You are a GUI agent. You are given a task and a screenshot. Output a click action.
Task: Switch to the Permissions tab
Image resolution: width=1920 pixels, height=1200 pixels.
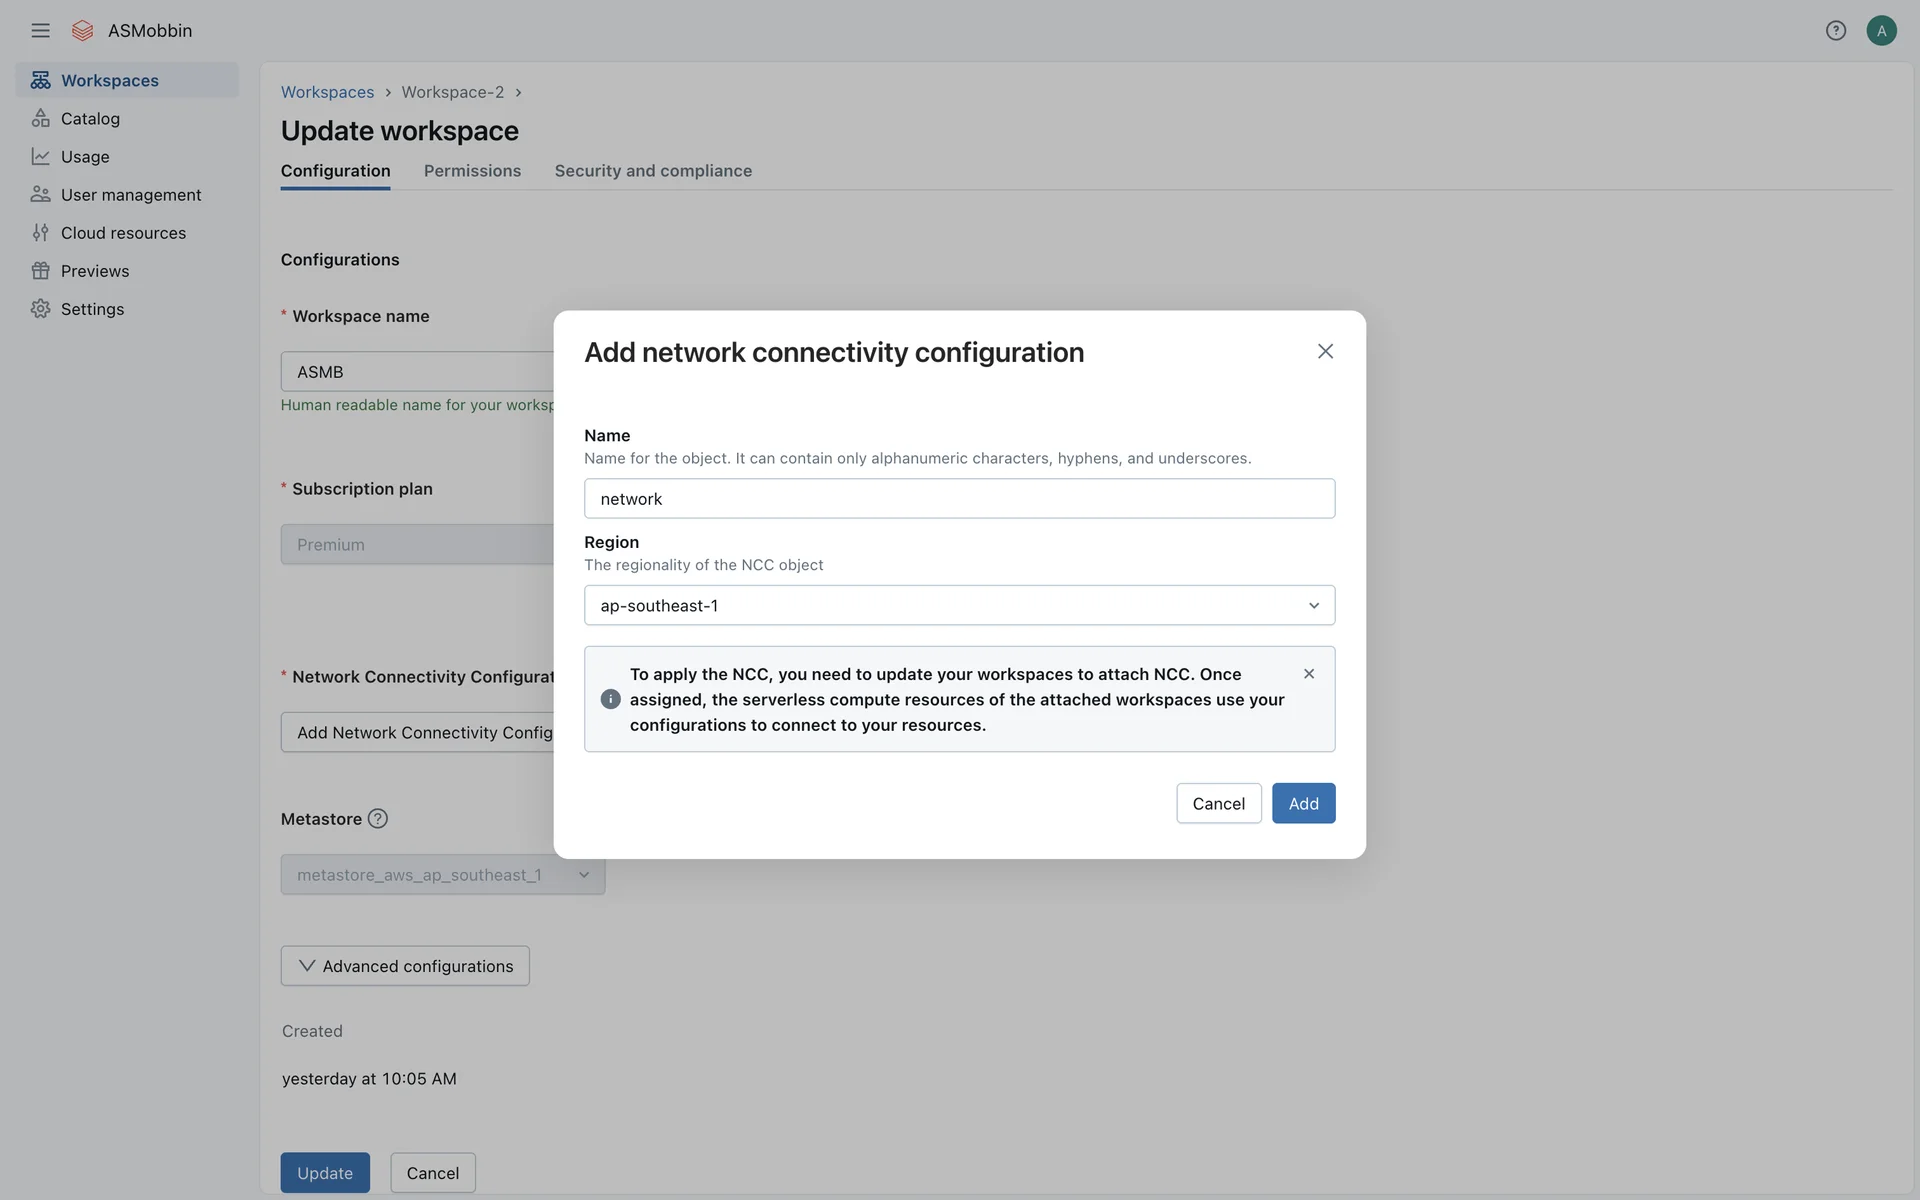coord(472,171)
